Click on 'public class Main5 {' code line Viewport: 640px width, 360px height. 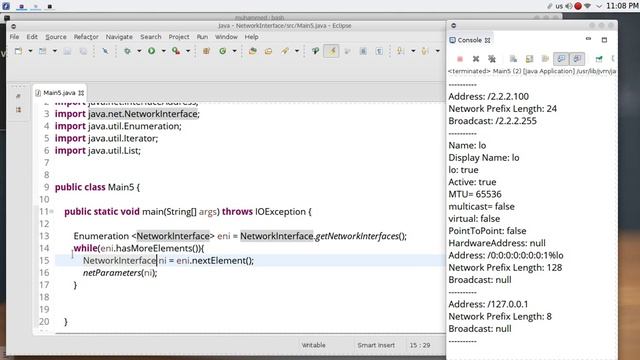(x=97, y=187)
